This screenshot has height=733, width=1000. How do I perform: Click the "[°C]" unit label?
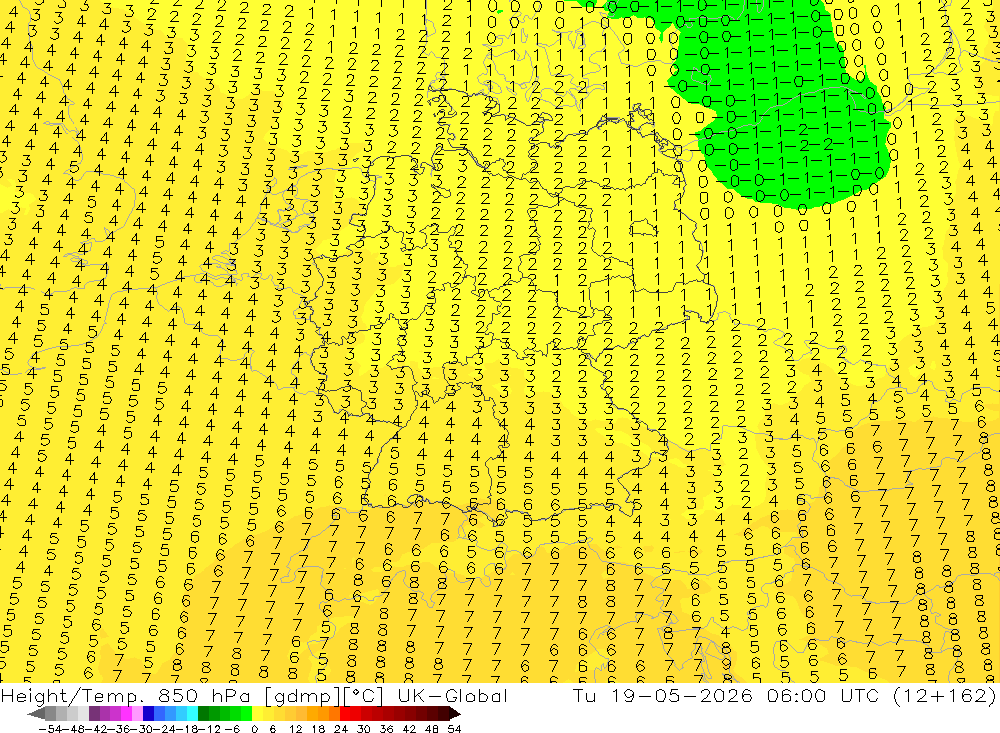[x=362, y=697]
